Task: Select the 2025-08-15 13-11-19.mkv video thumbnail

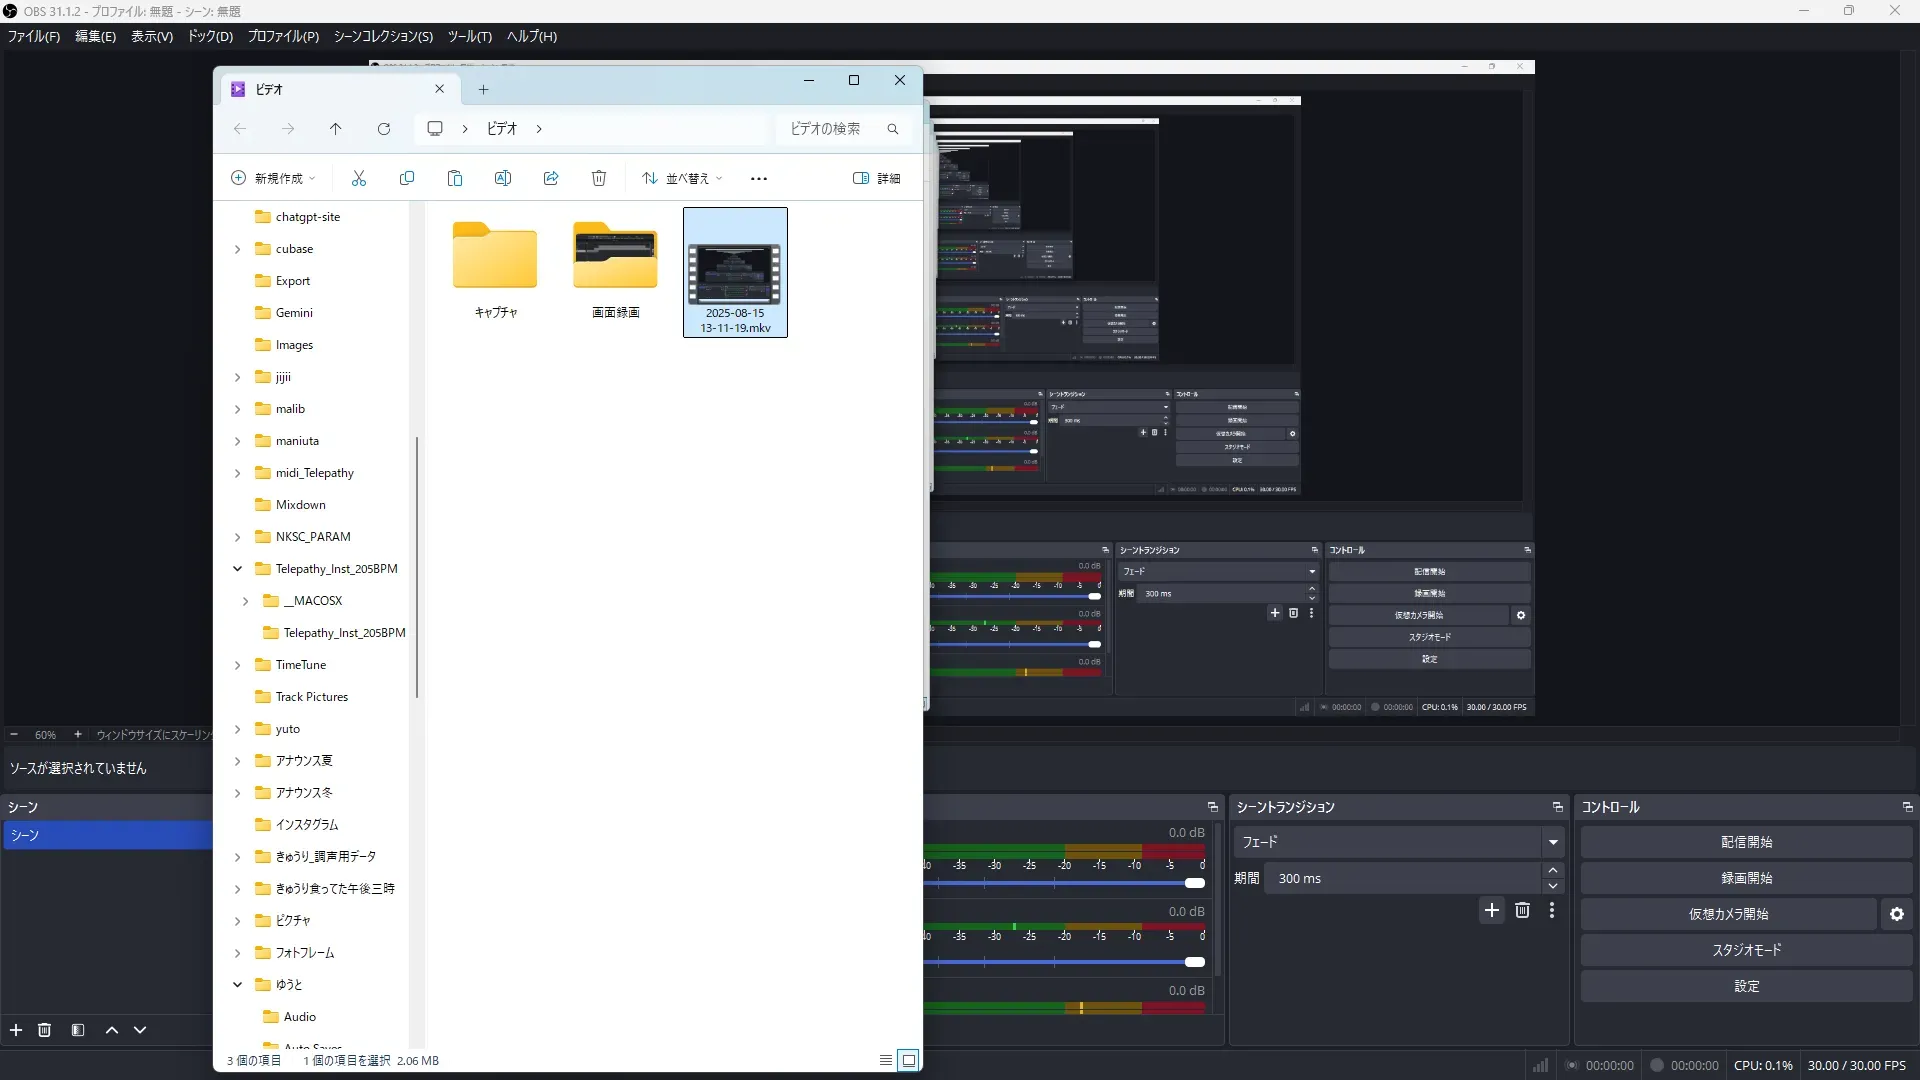Action: tap(735, 275)
